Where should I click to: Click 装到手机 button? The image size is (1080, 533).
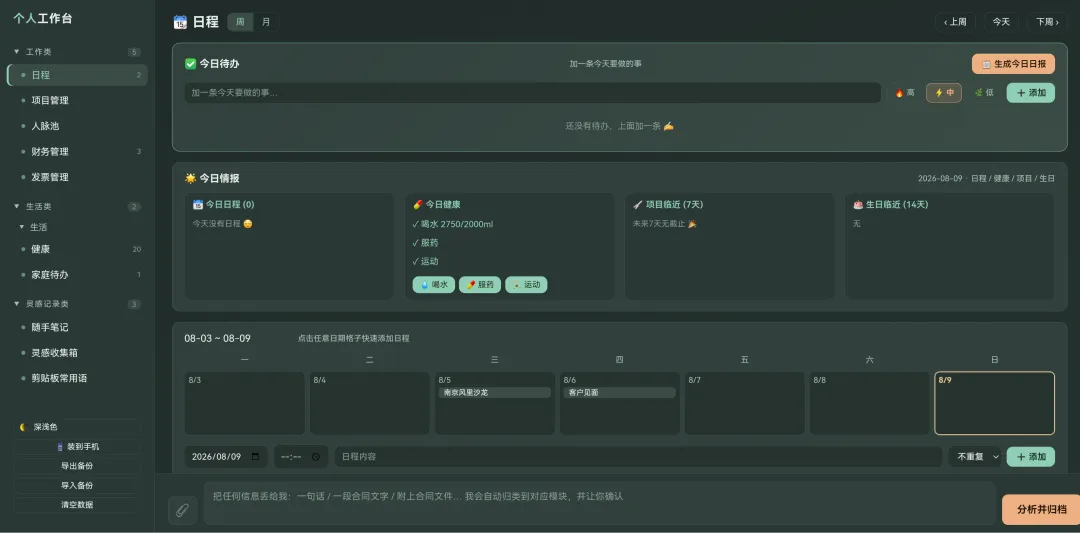point(77,446)
